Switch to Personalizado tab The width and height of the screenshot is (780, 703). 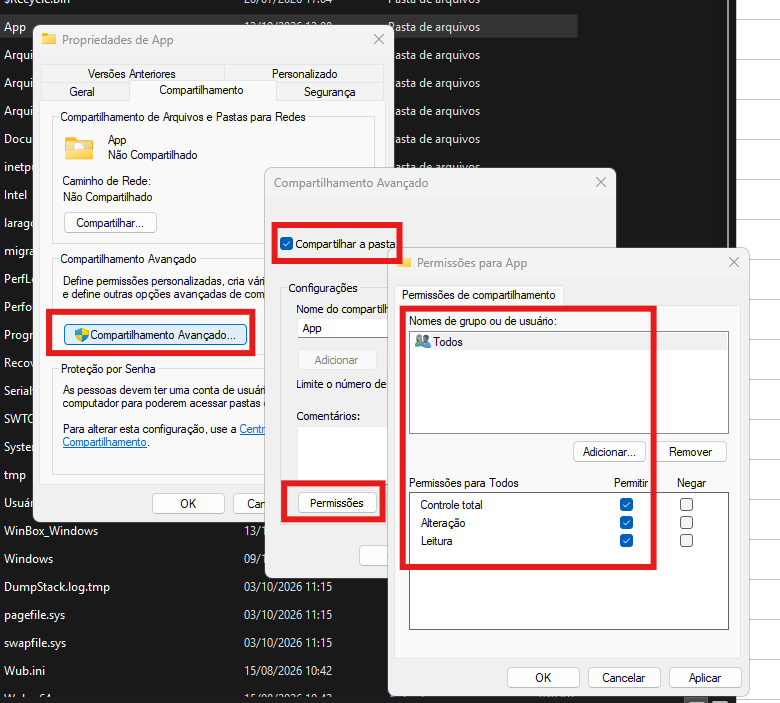(304, 74)
